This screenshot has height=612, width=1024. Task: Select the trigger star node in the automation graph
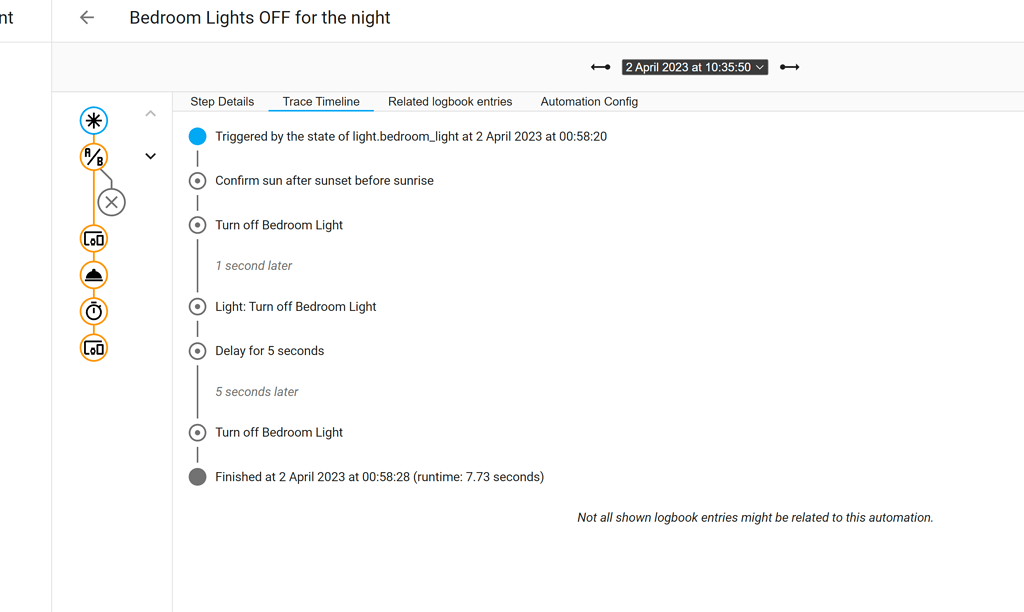[93, 120]
